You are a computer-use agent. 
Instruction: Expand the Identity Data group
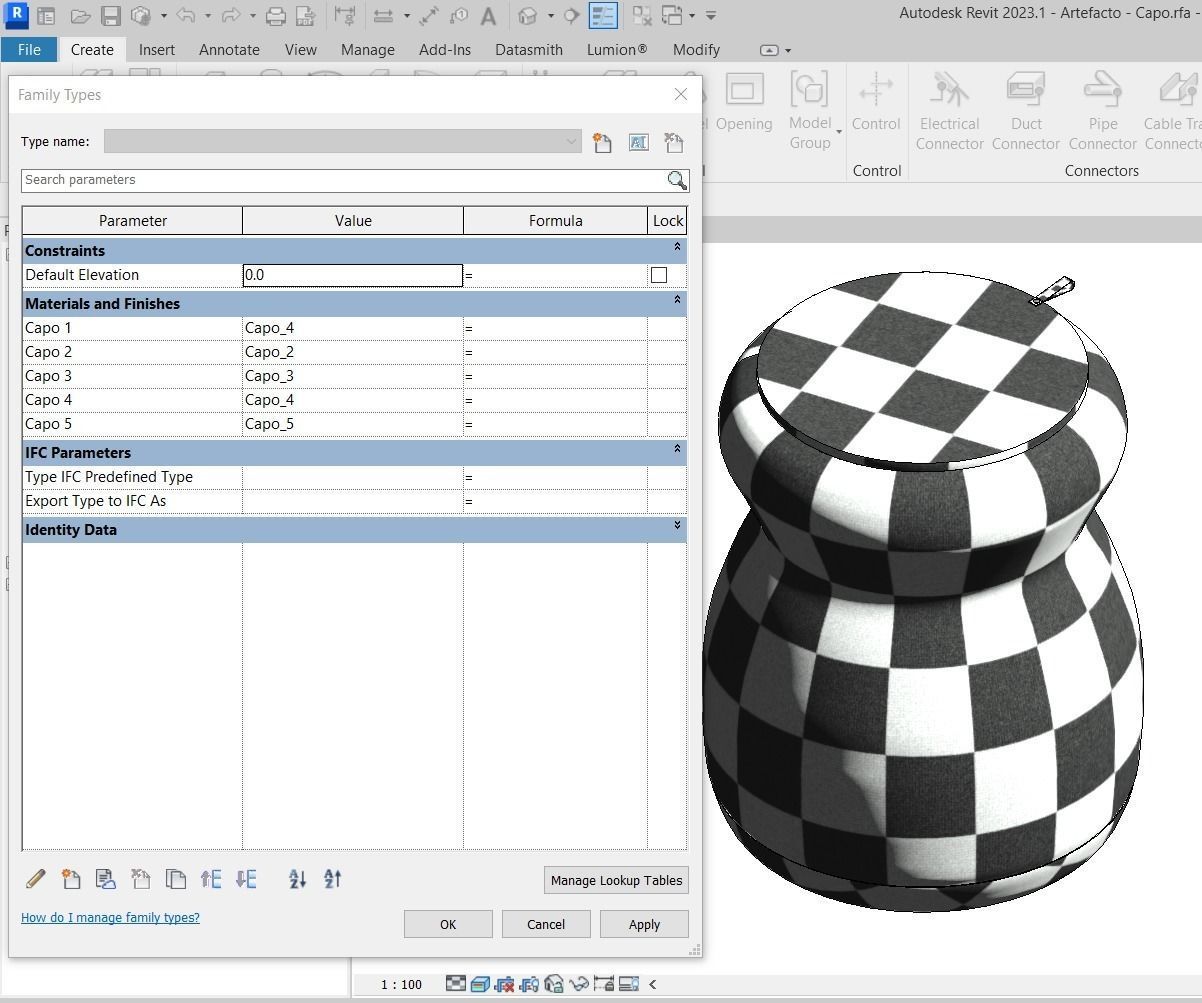click(x=677, y=526)
